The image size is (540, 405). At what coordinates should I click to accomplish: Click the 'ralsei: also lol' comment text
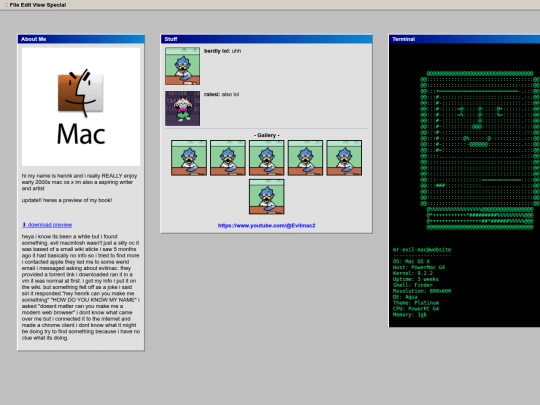coord(221,94)
